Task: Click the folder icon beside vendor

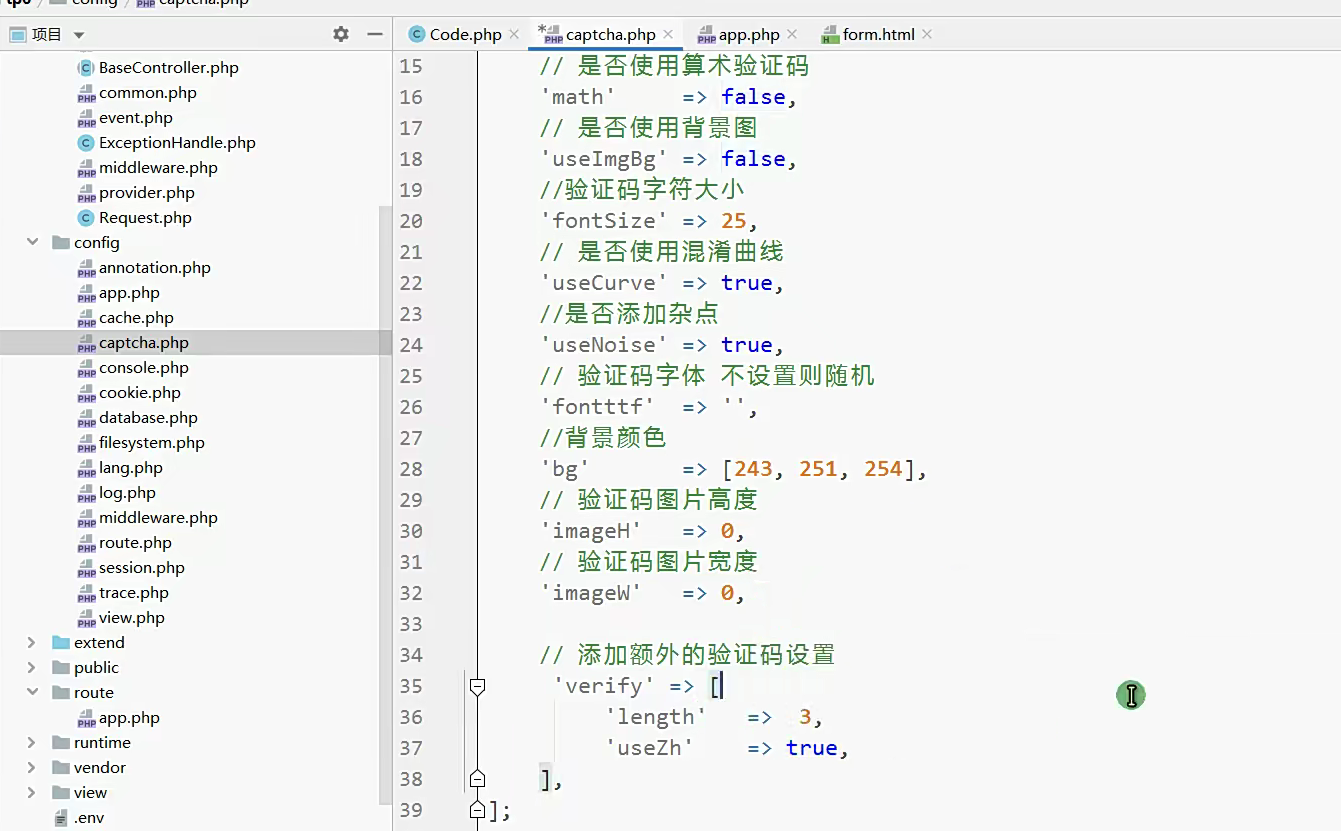Action: click(x=60, y=767)
